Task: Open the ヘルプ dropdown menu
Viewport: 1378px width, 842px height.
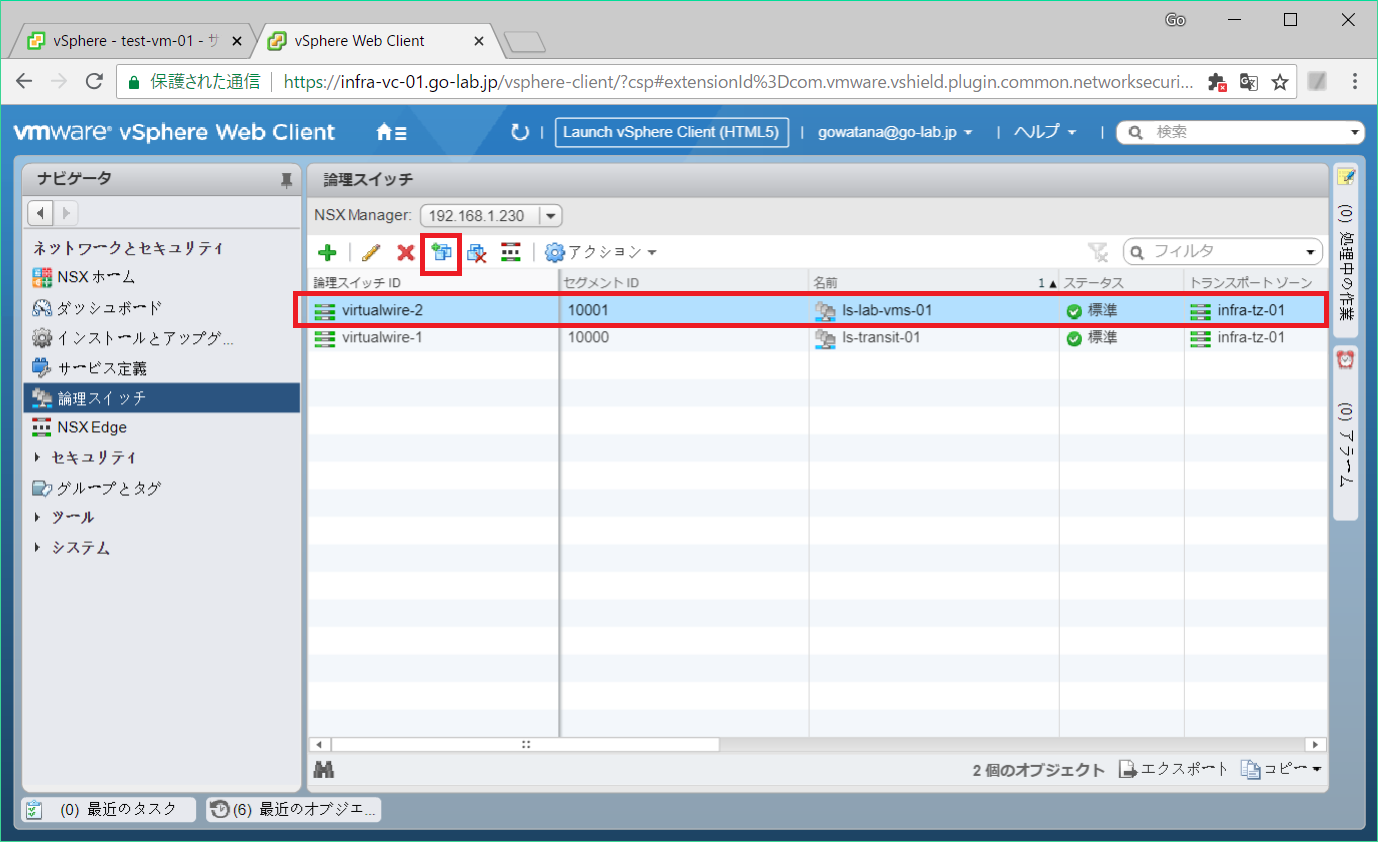Action: point(1045,132)
